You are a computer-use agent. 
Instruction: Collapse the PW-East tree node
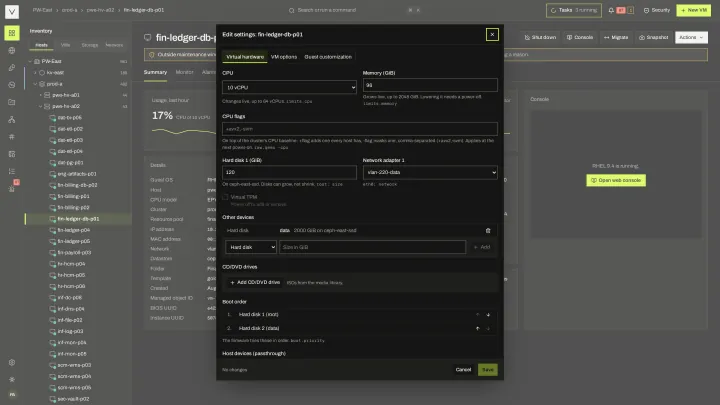point(30,61)
